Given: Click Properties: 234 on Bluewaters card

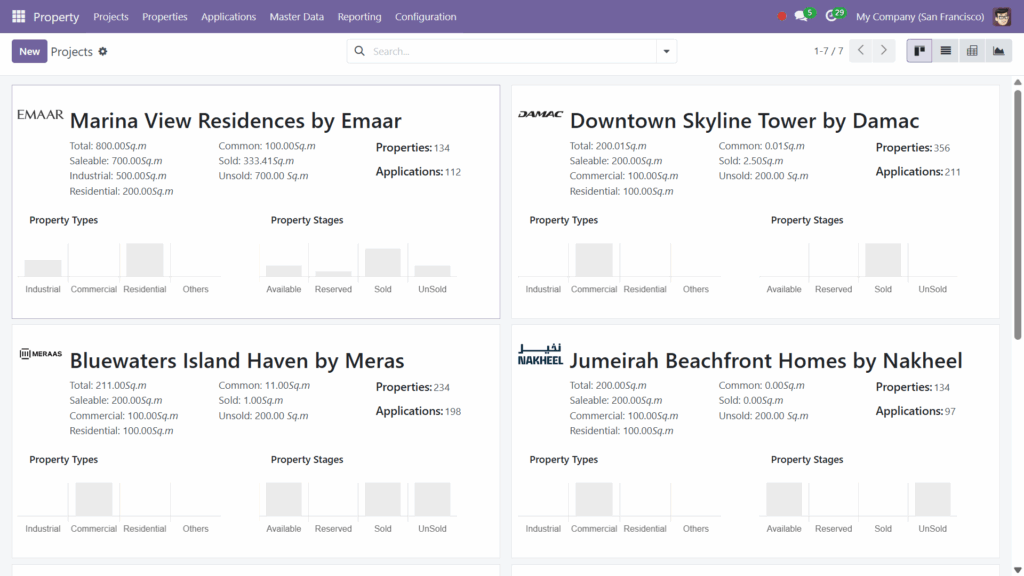Looking at the screenshot, I should click(413, 387).
